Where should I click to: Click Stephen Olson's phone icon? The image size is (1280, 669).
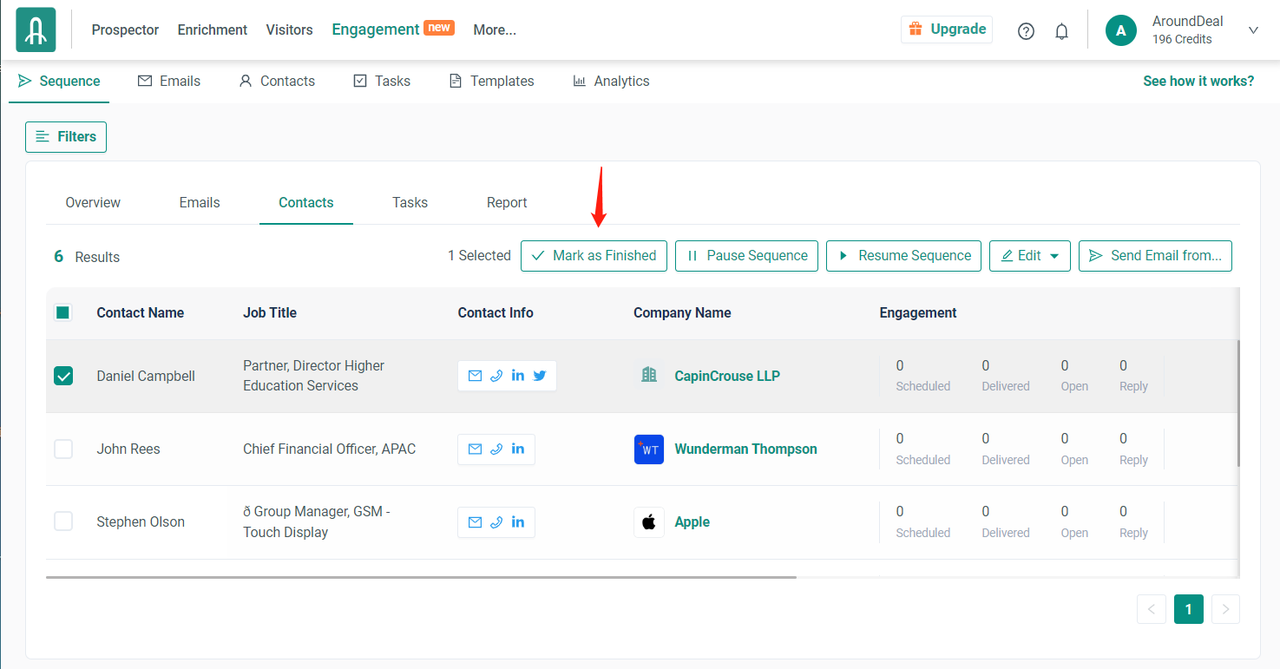[496, 522]
